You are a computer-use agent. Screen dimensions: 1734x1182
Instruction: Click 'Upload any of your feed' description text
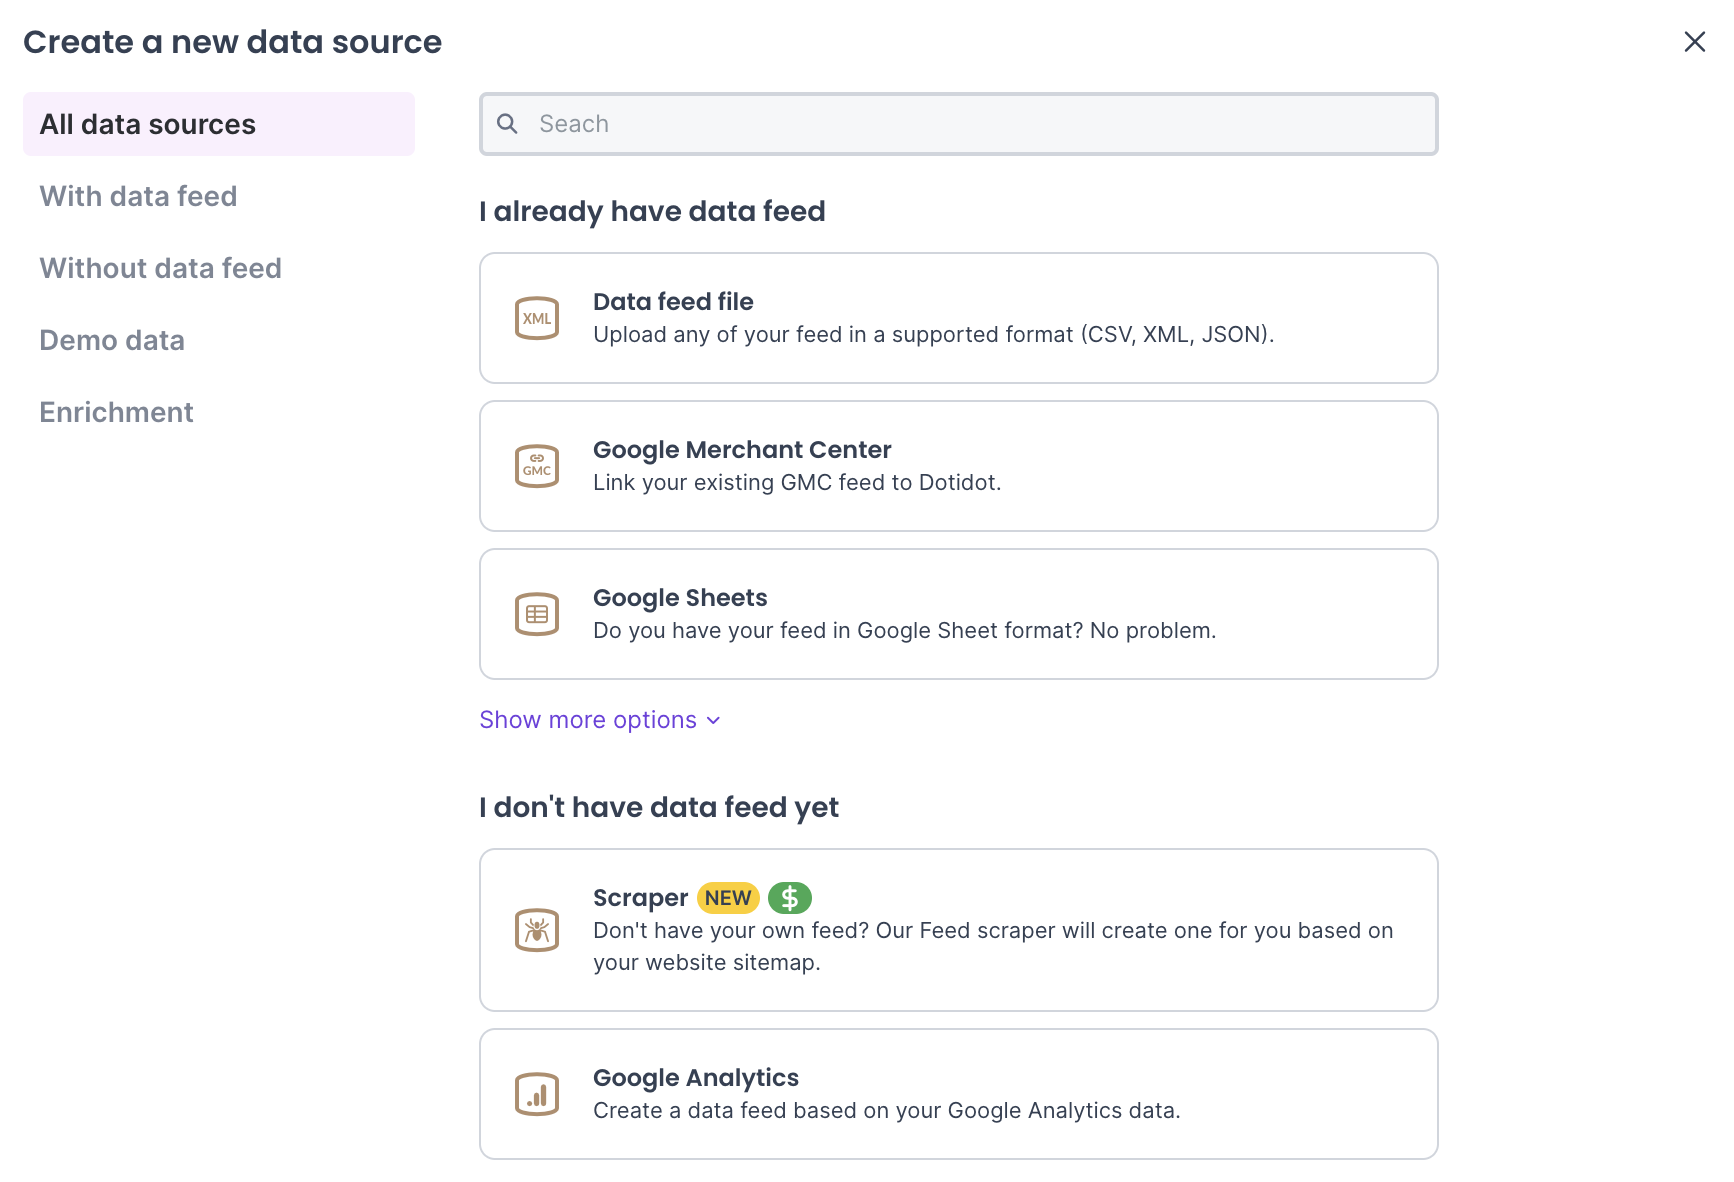934,334
